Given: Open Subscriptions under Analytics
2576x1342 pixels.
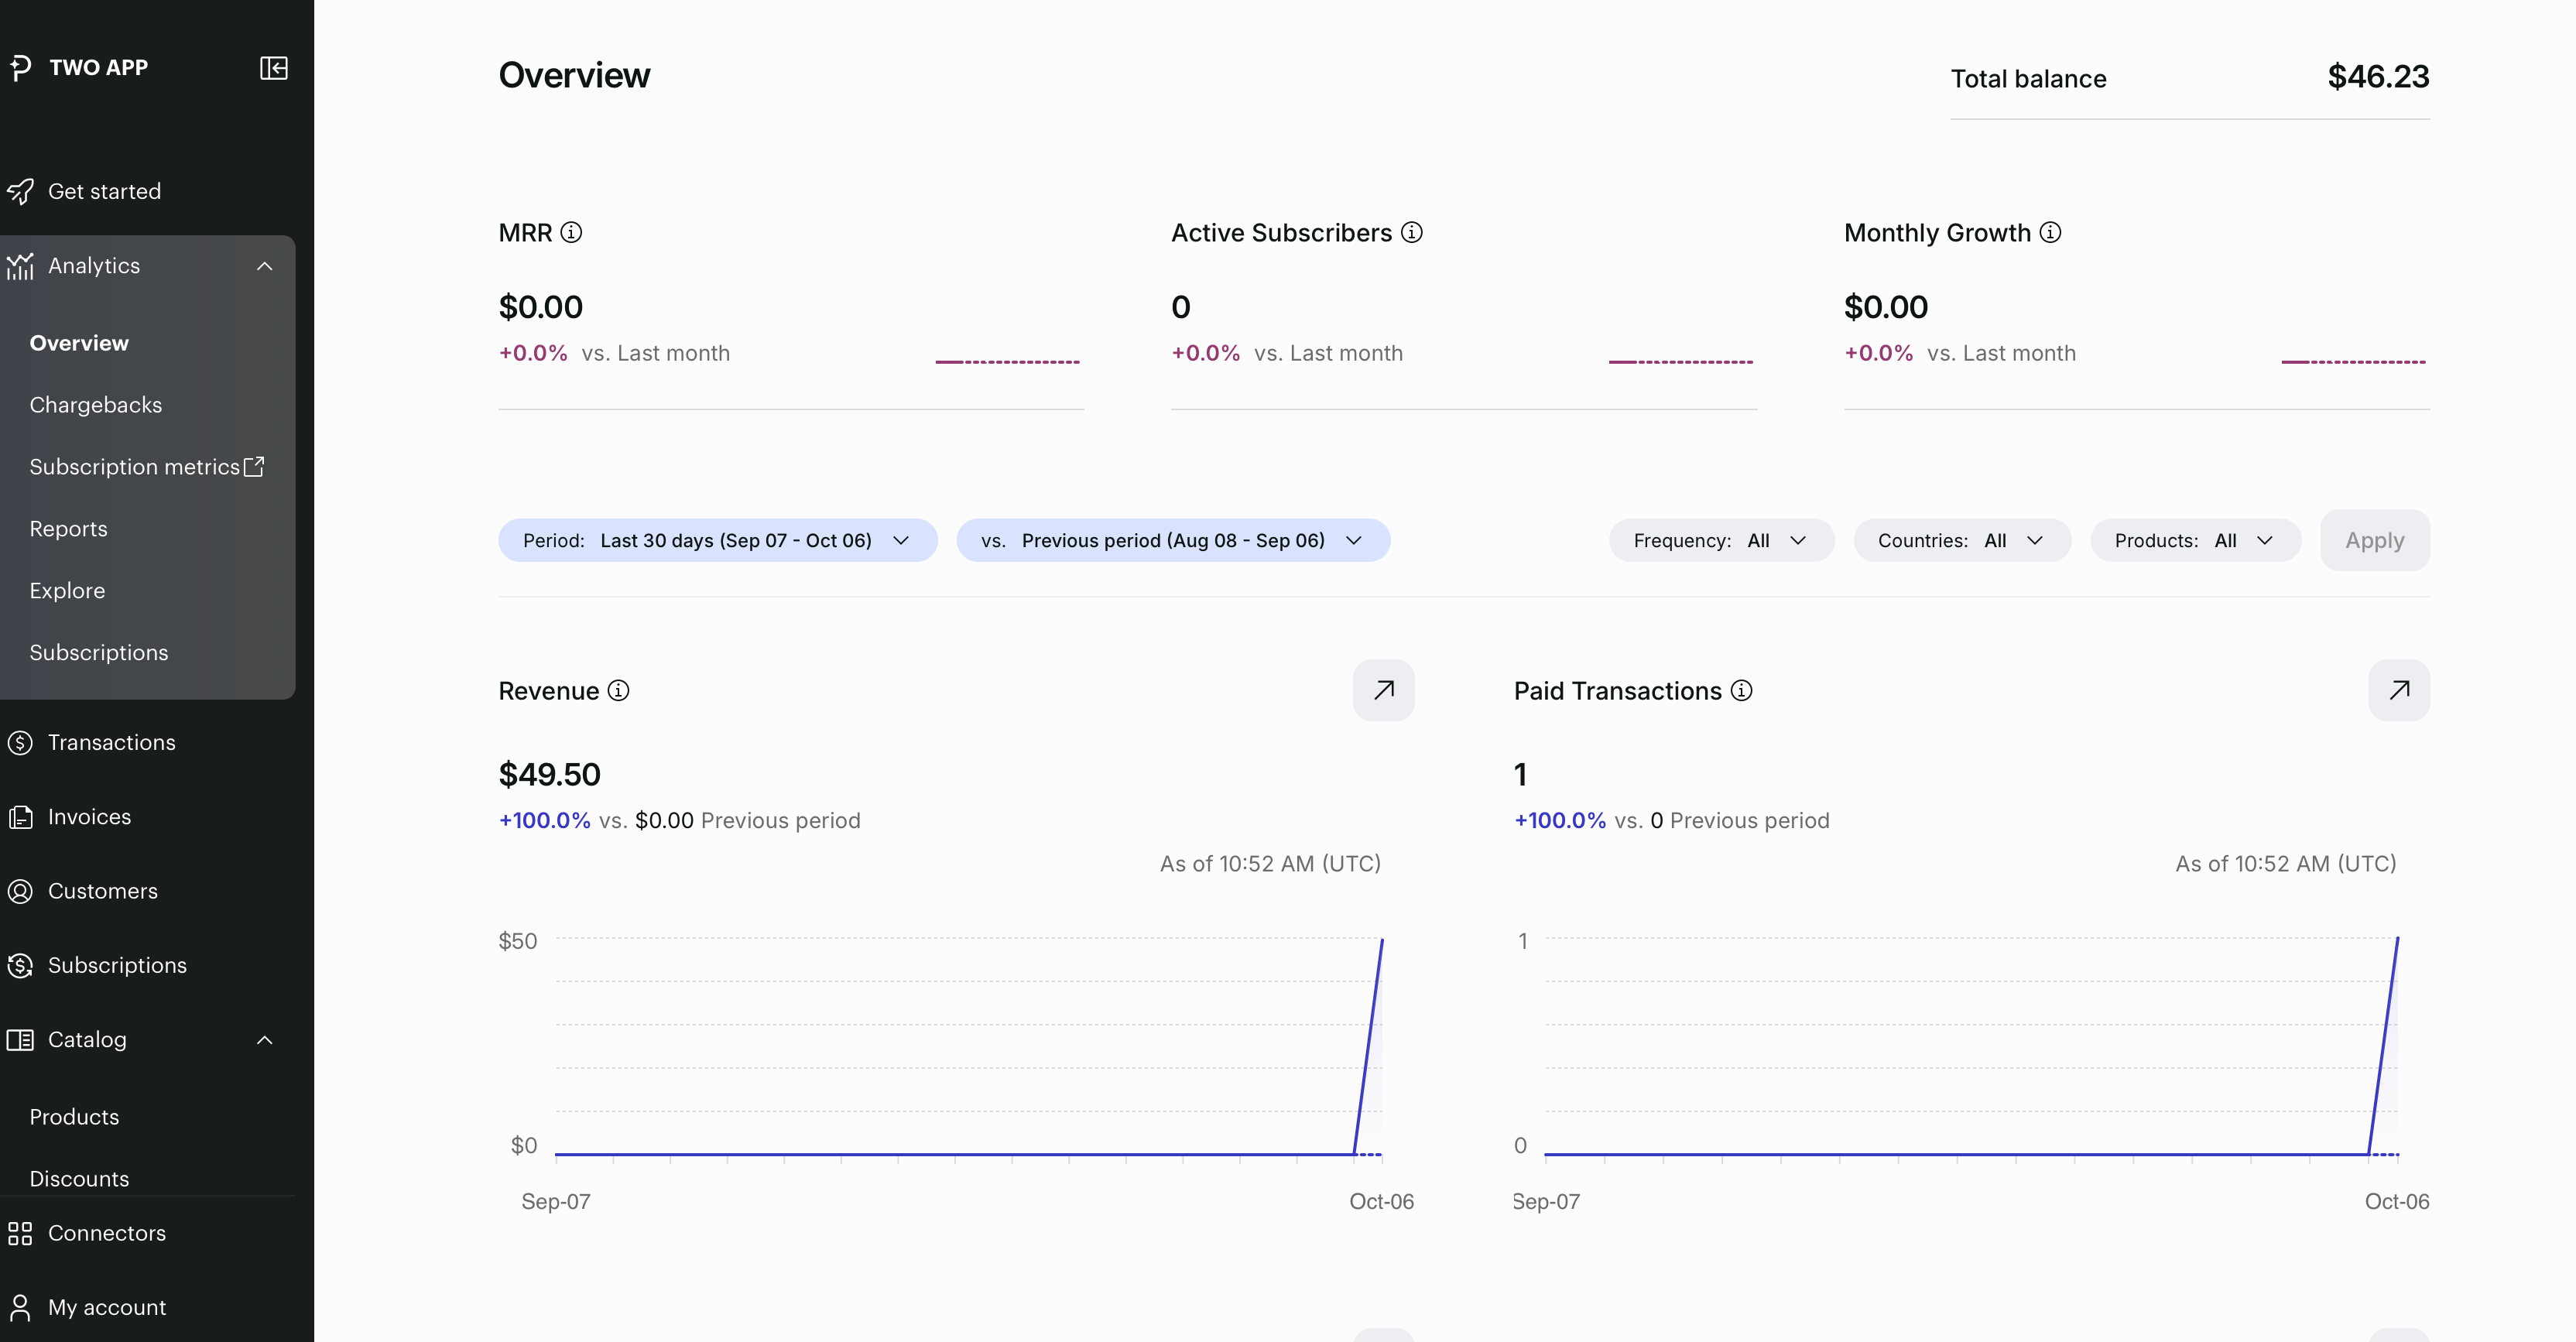Looking at the screenshot, I should [x=99, y=653].
